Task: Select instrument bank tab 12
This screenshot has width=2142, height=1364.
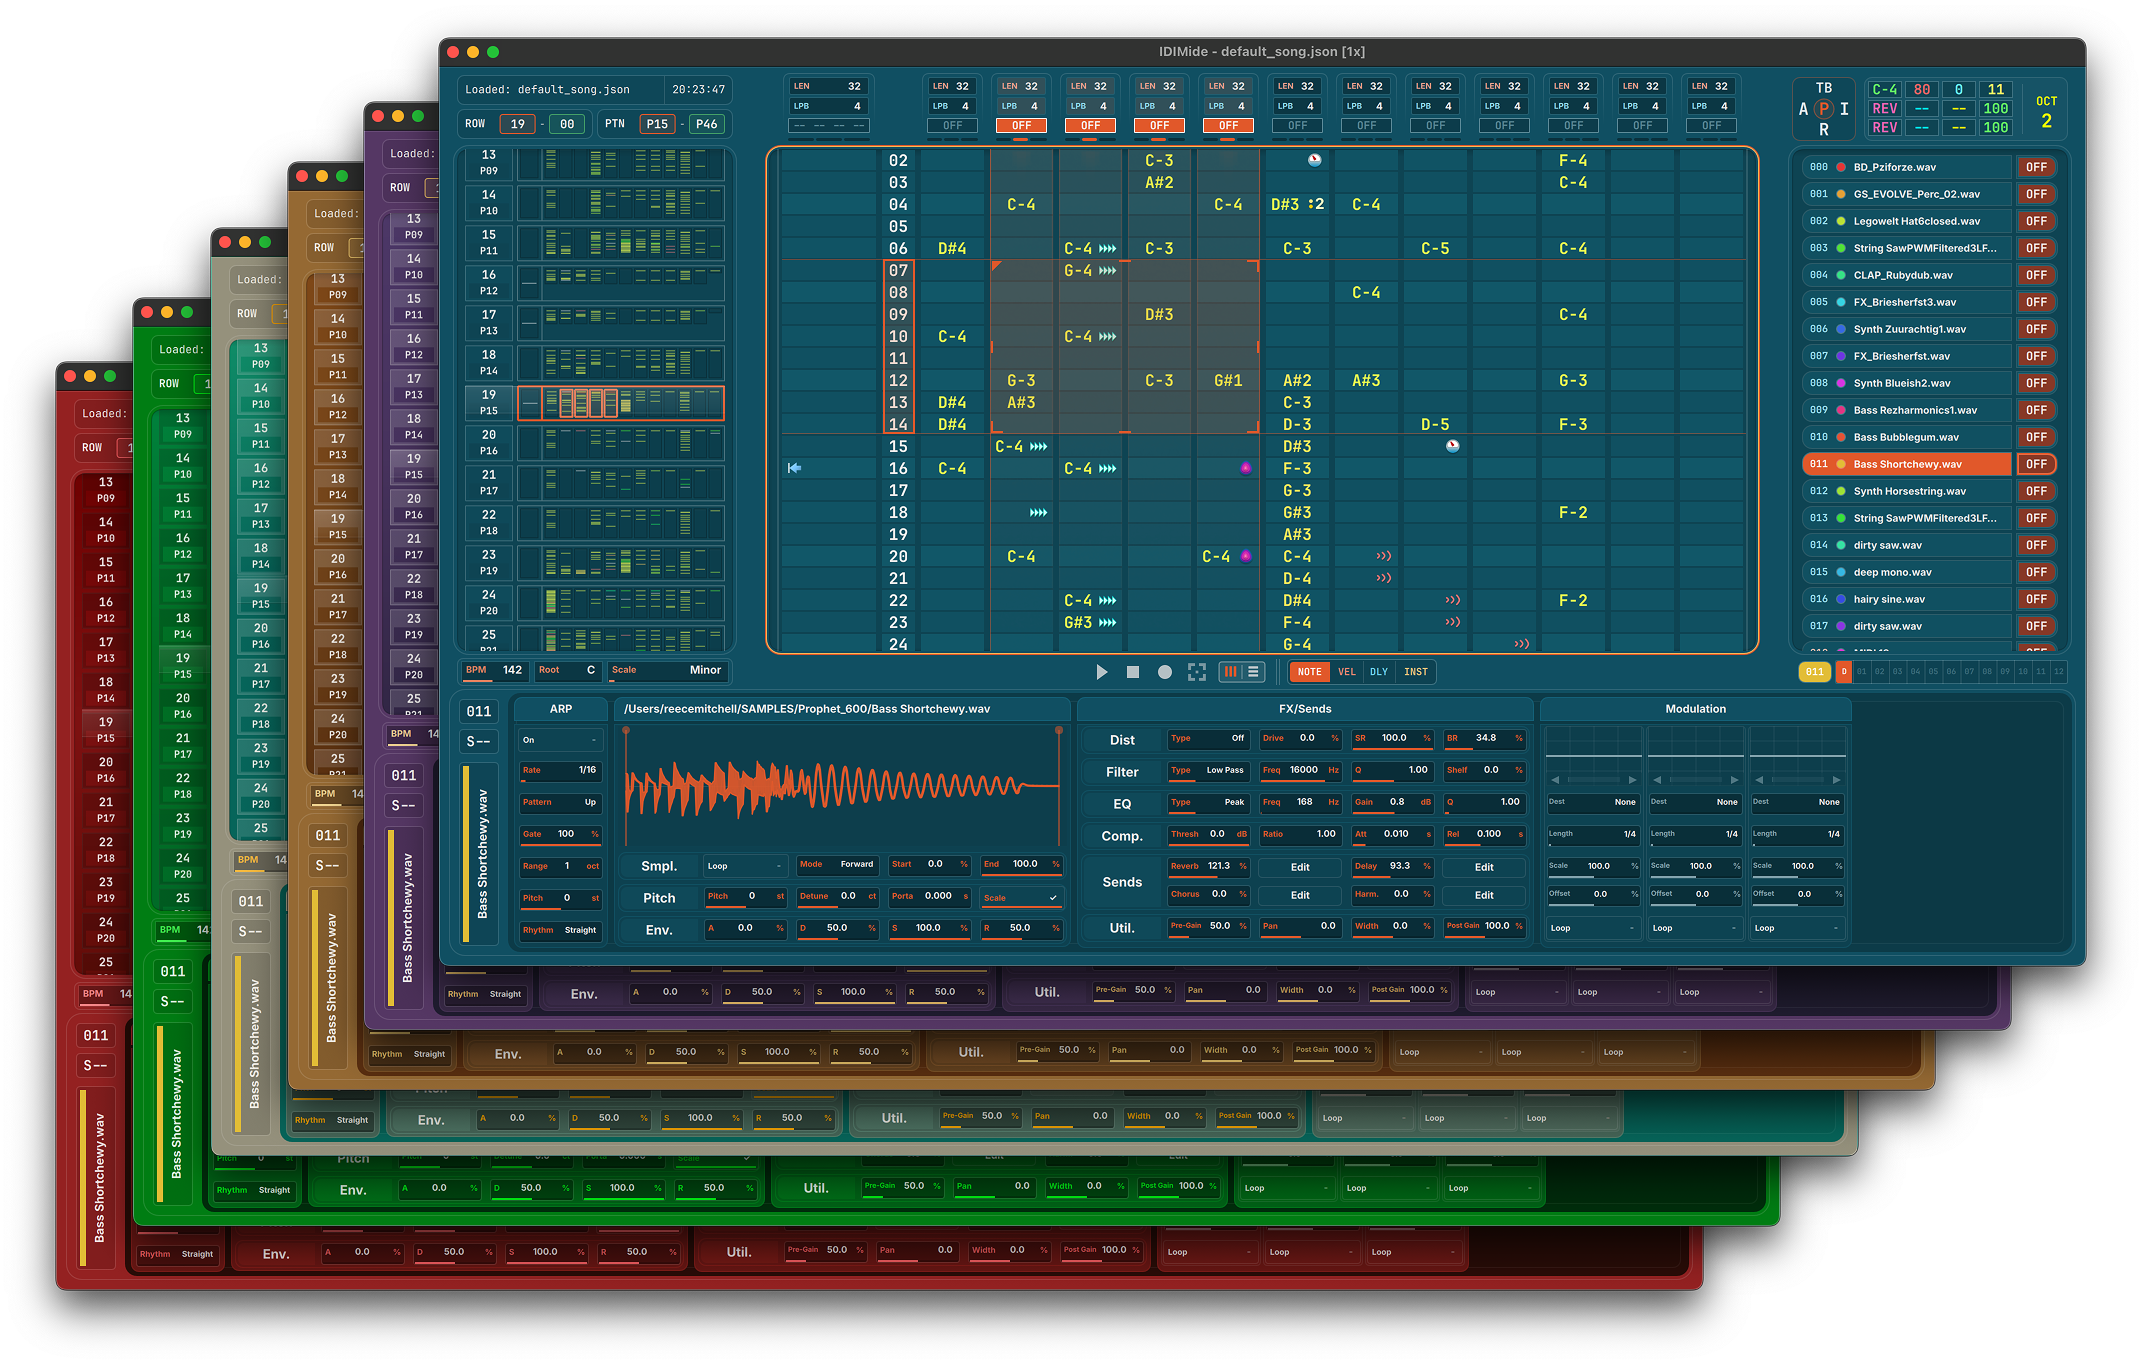Action: pyautogui.click(x=2058, y=672)
